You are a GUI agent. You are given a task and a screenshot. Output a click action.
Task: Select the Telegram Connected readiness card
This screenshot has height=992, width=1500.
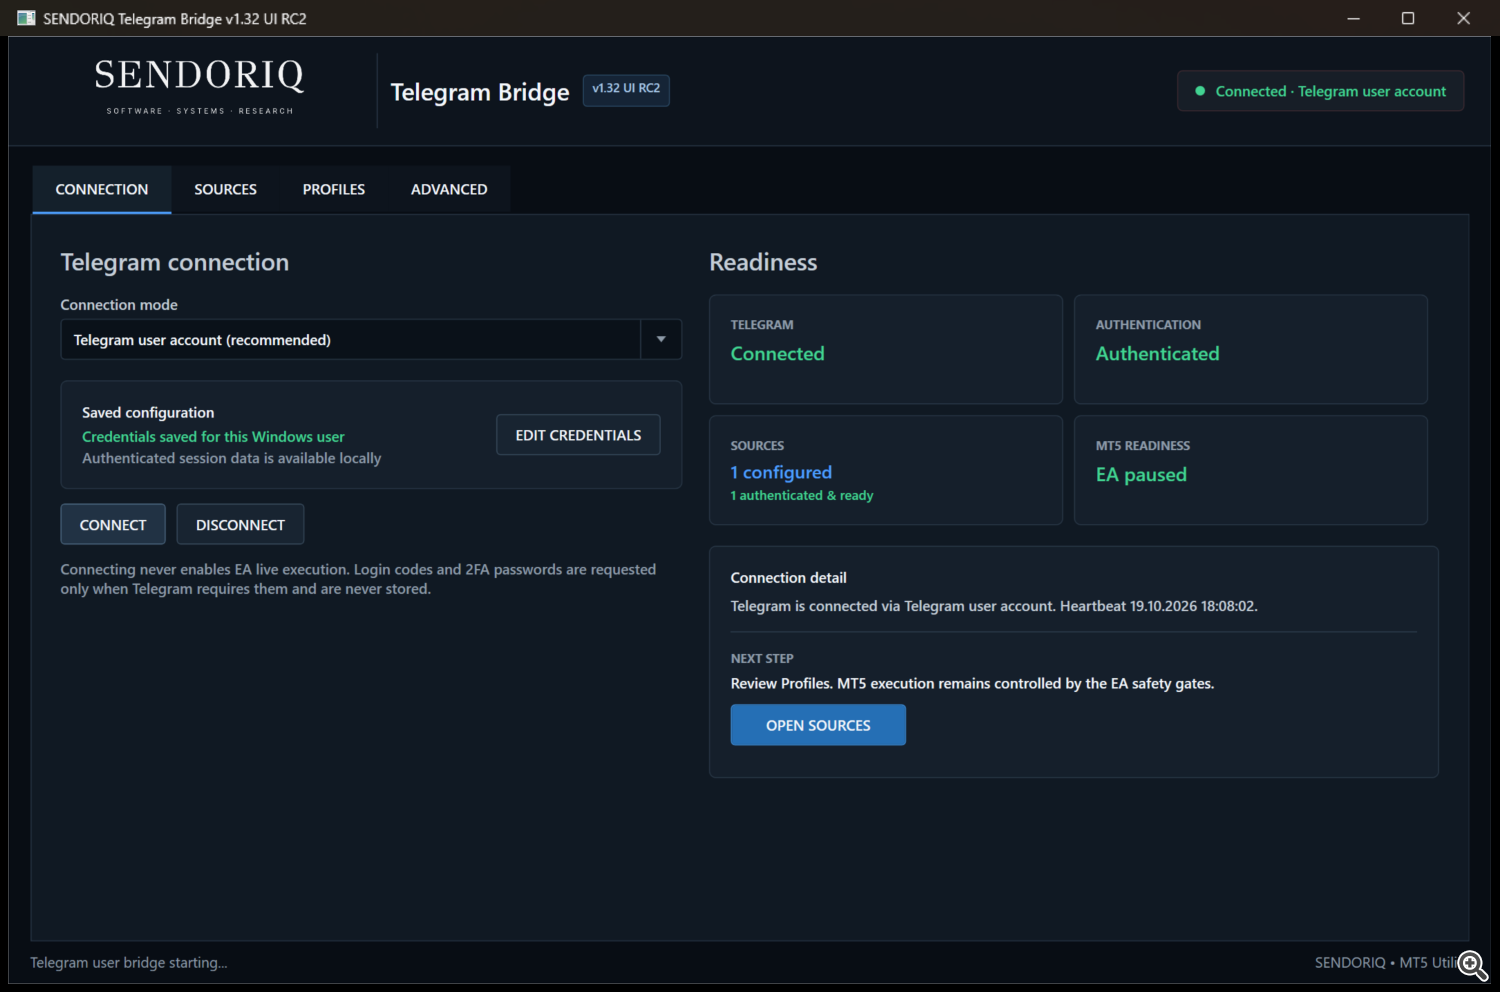pyautogui.click(x=886, y=349)
